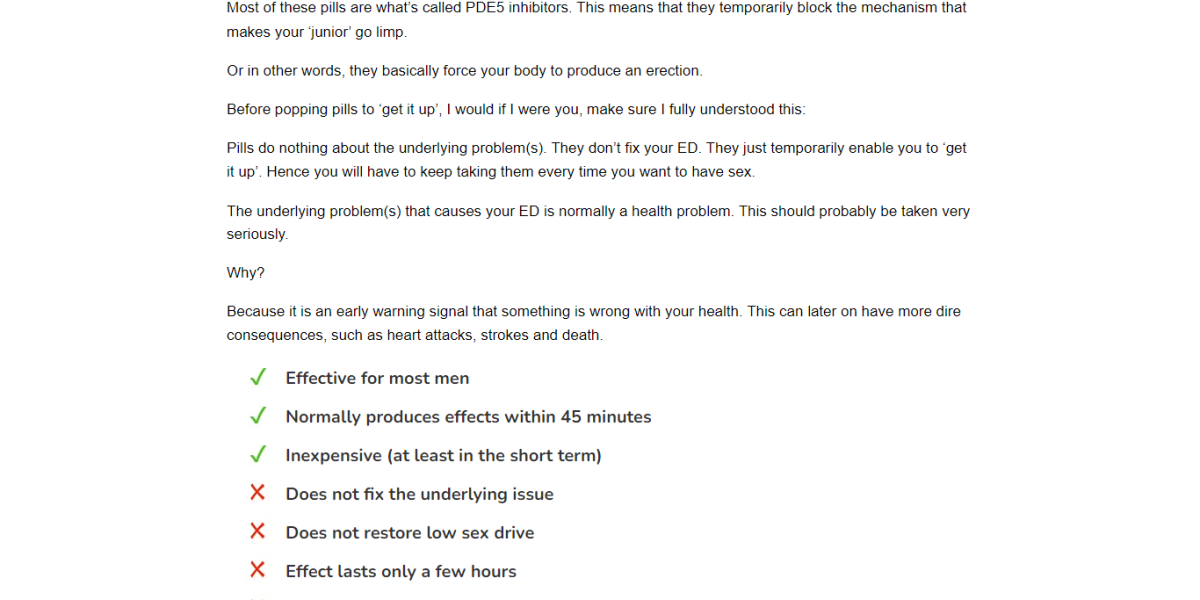This screenshot has height=600, width=1200.
Task: Click the checkmark next to 'Normally produces effects within 45 minutes'
Action: click(x=258, y=416)
